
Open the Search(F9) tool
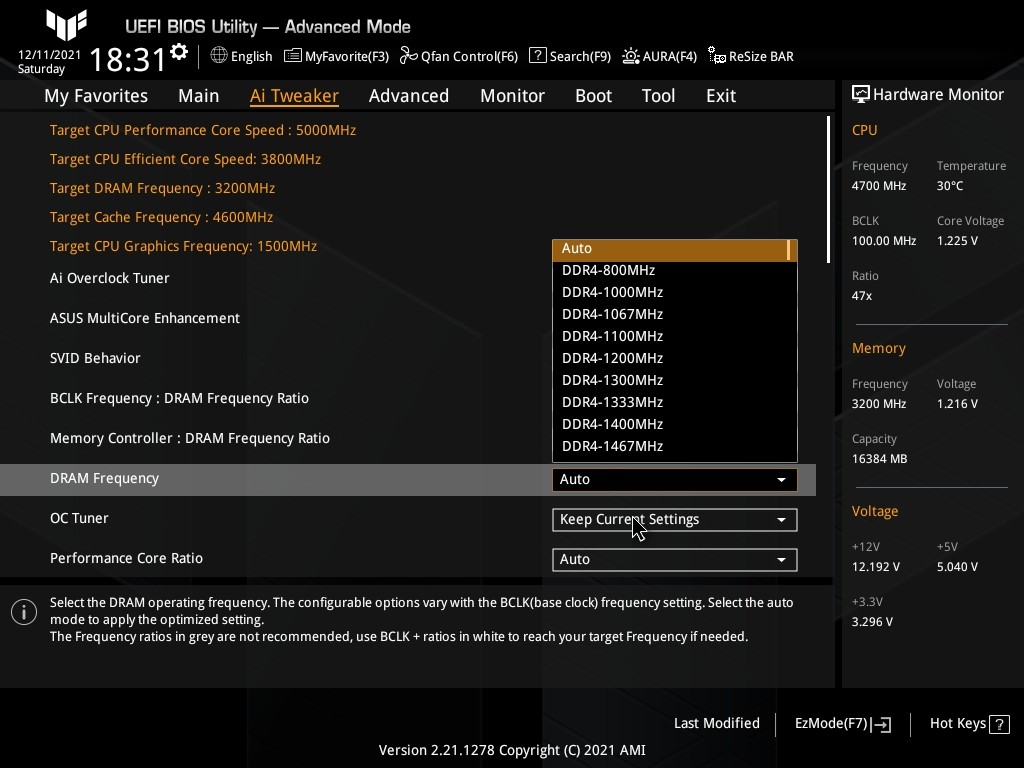click(x=569, y=56)
